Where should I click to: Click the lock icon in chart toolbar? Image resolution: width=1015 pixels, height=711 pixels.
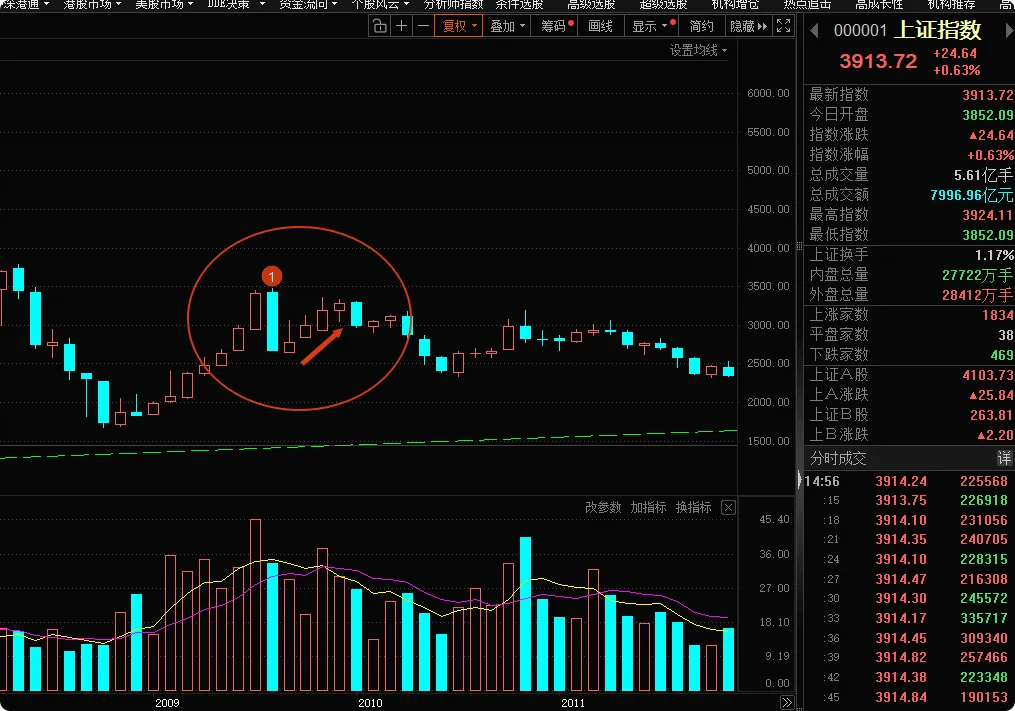click(x=379, y=26)
